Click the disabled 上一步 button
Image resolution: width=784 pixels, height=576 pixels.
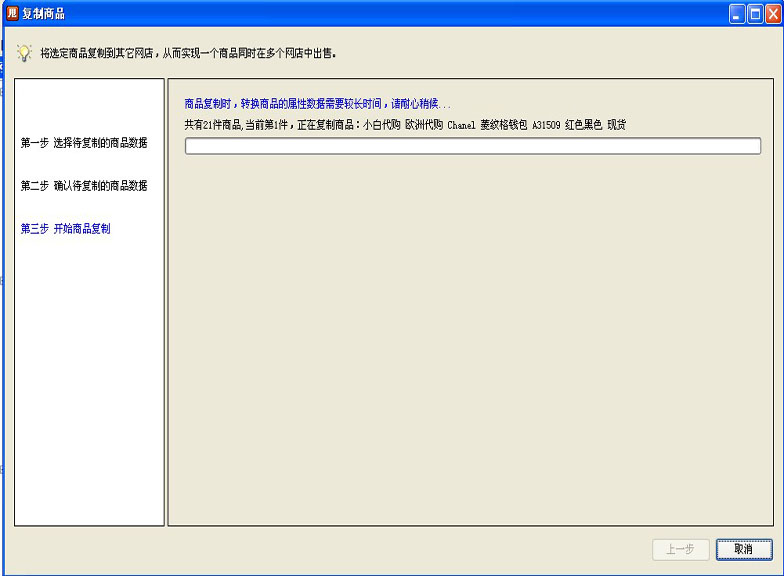click(x=680, y=549)
